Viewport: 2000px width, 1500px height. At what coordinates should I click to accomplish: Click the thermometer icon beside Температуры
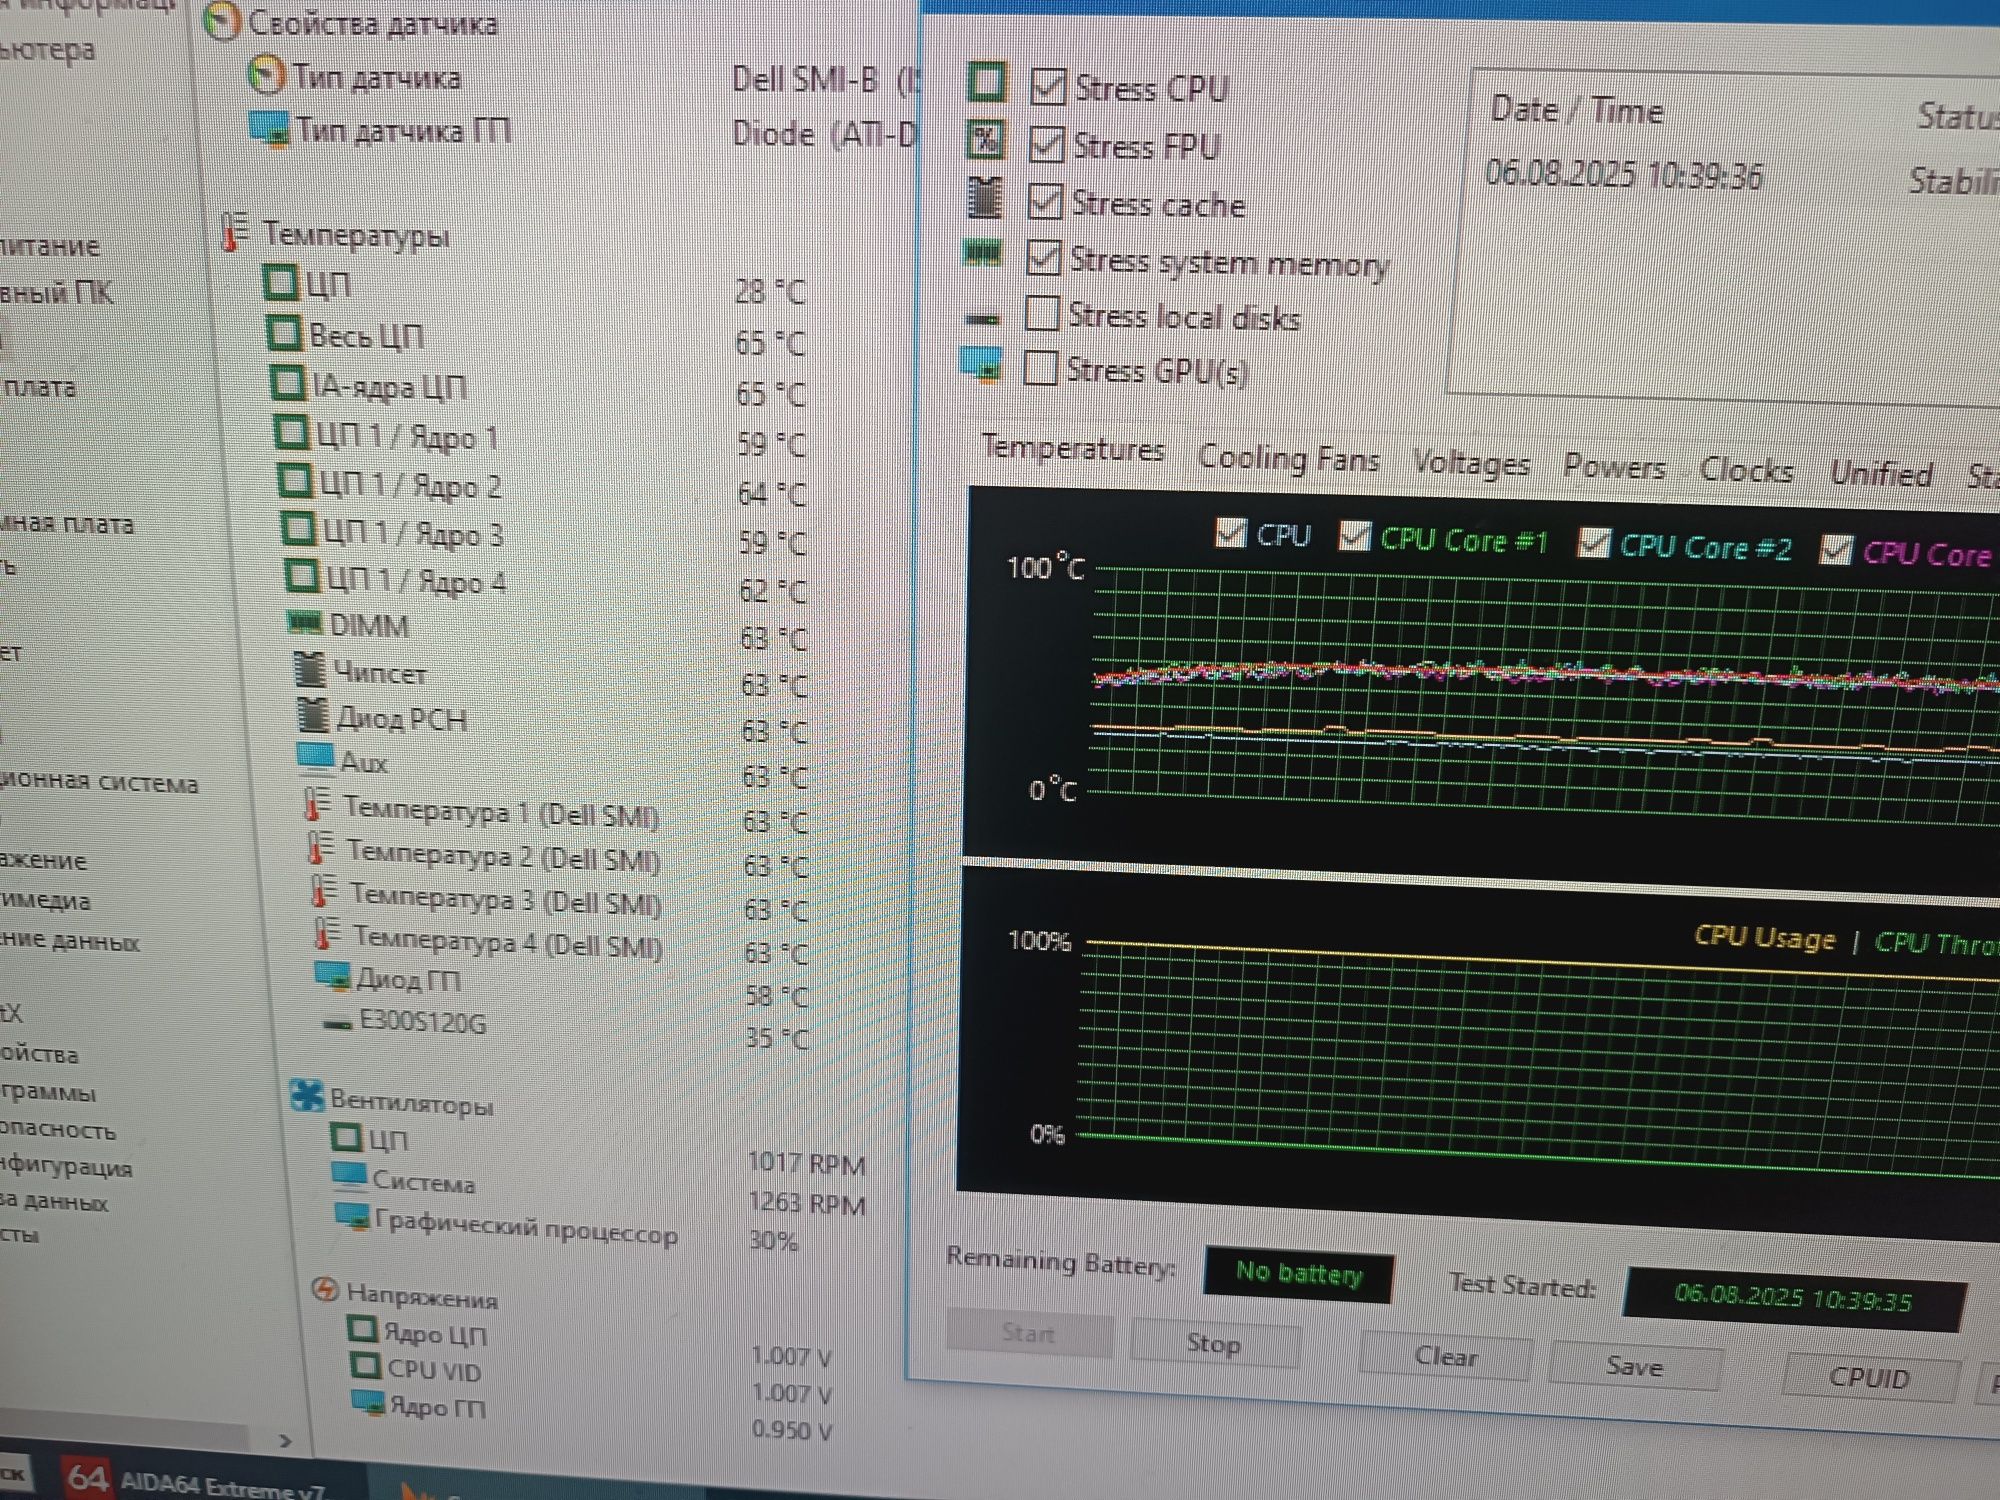234,232
